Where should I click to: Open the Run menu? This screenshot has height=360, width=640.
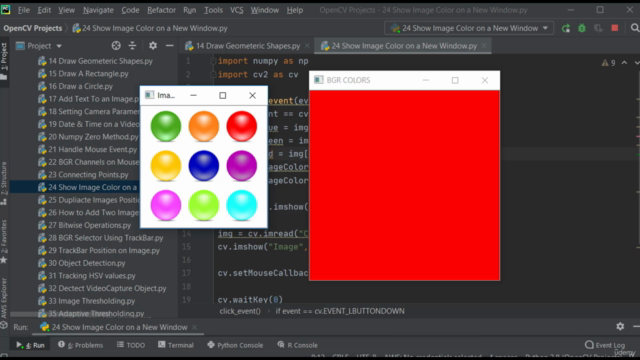click(189, 10)
